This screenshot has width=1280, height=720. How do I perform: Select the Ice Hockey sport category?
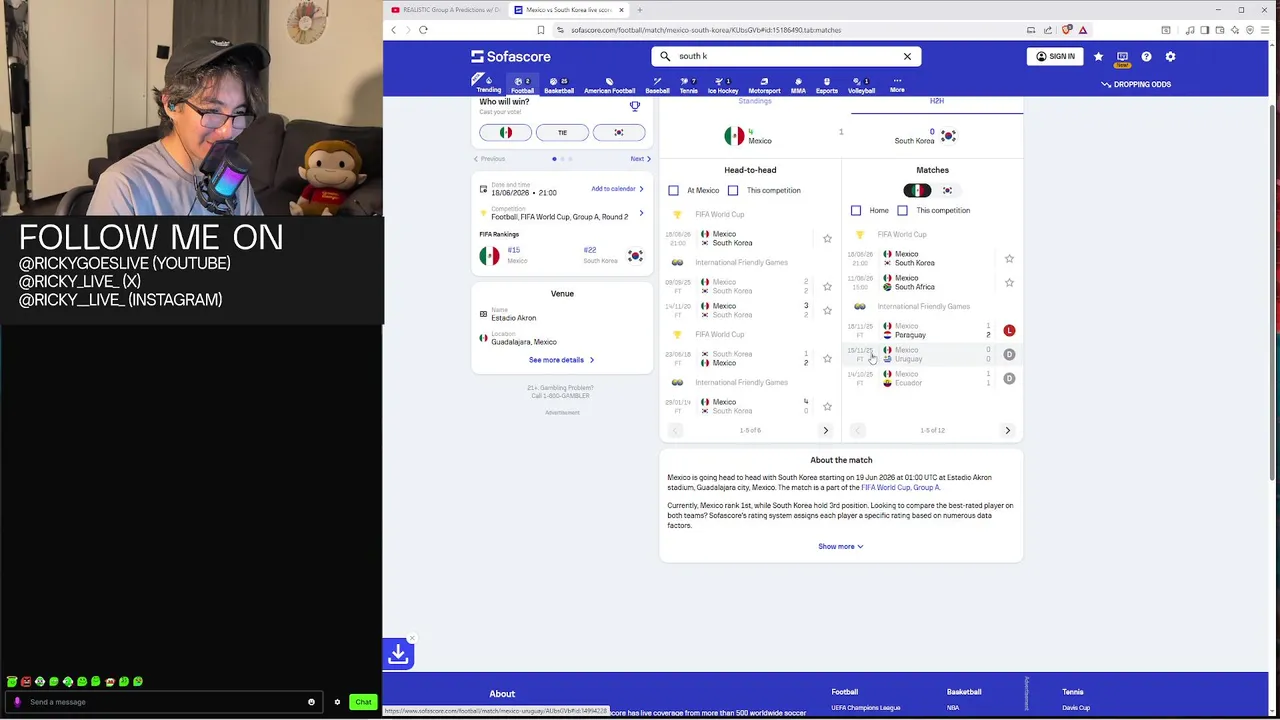coord(723,85)
